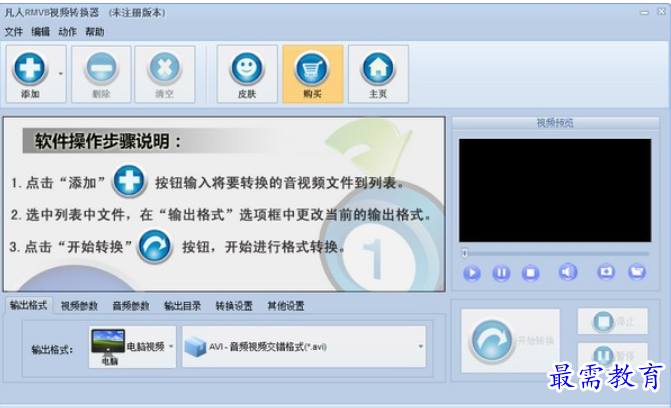Open the 帮助 menu
Screen dimensions: 671x408
[x=95, y=32]
